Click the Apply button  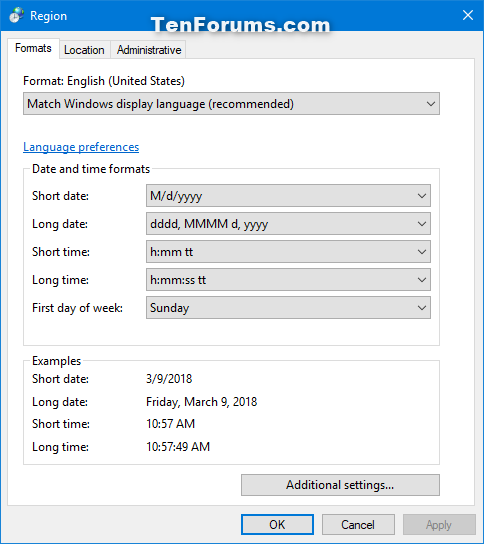pyautogui.click(x=439, y=525)
